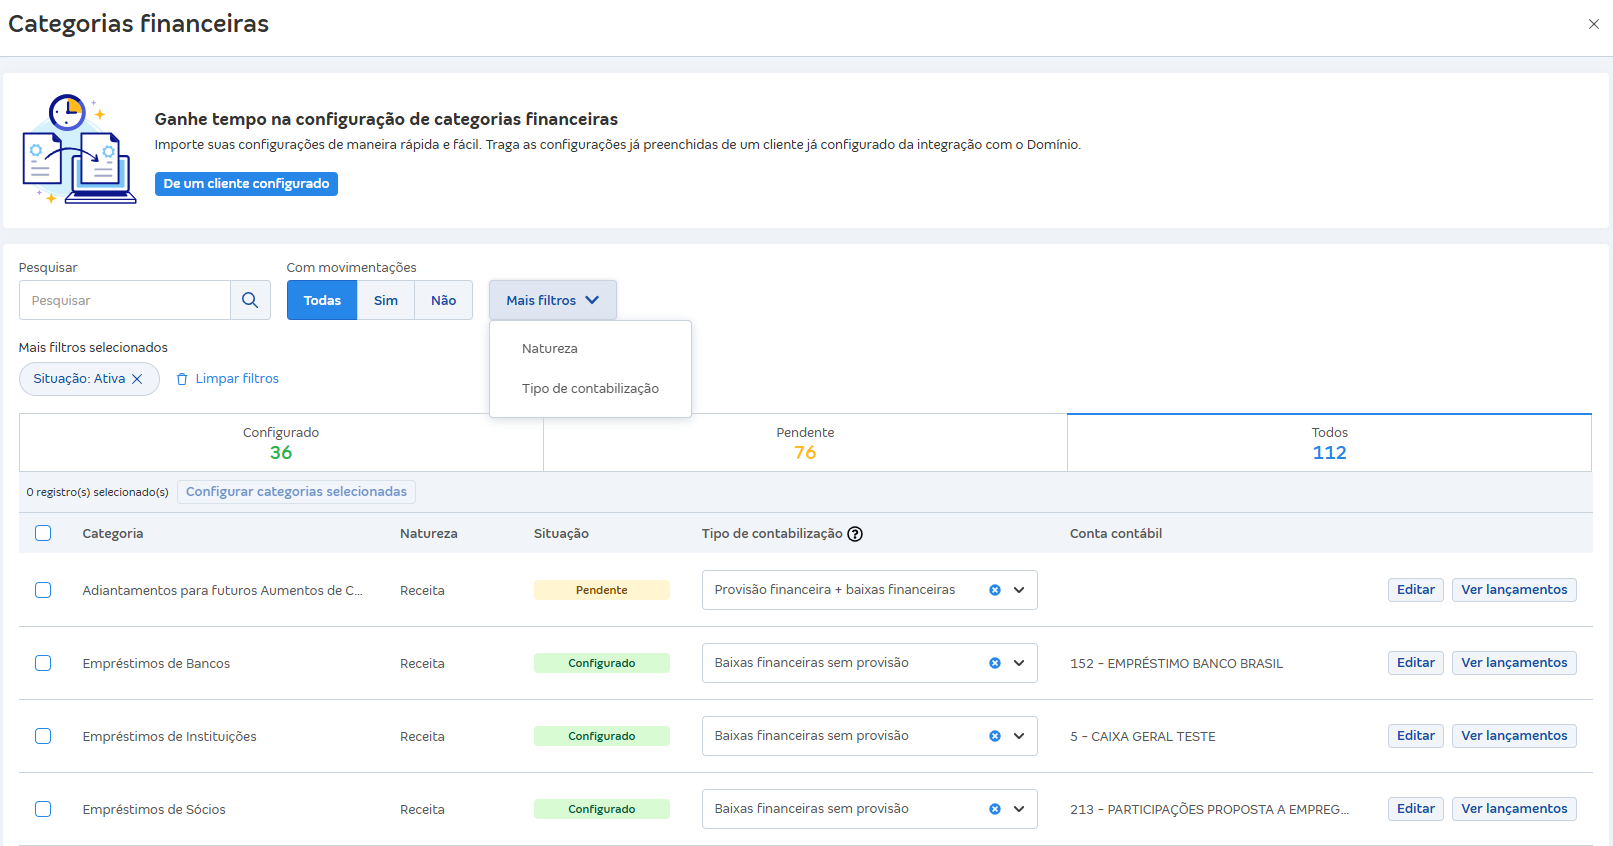Remove the Situação: Ativa filter chip
Viewport: 1613px width, 846px height.
pyautogui.click(x=137, y=379)
